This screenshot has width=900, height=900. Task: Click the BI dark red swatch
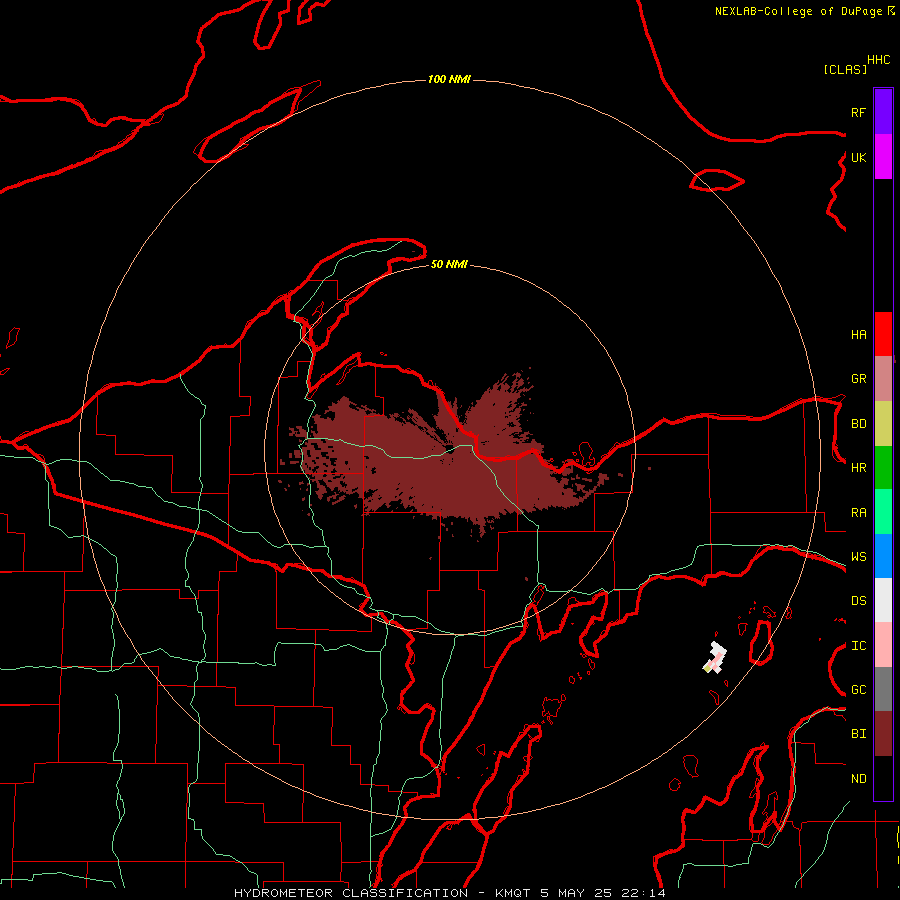[x=883, y=734]
